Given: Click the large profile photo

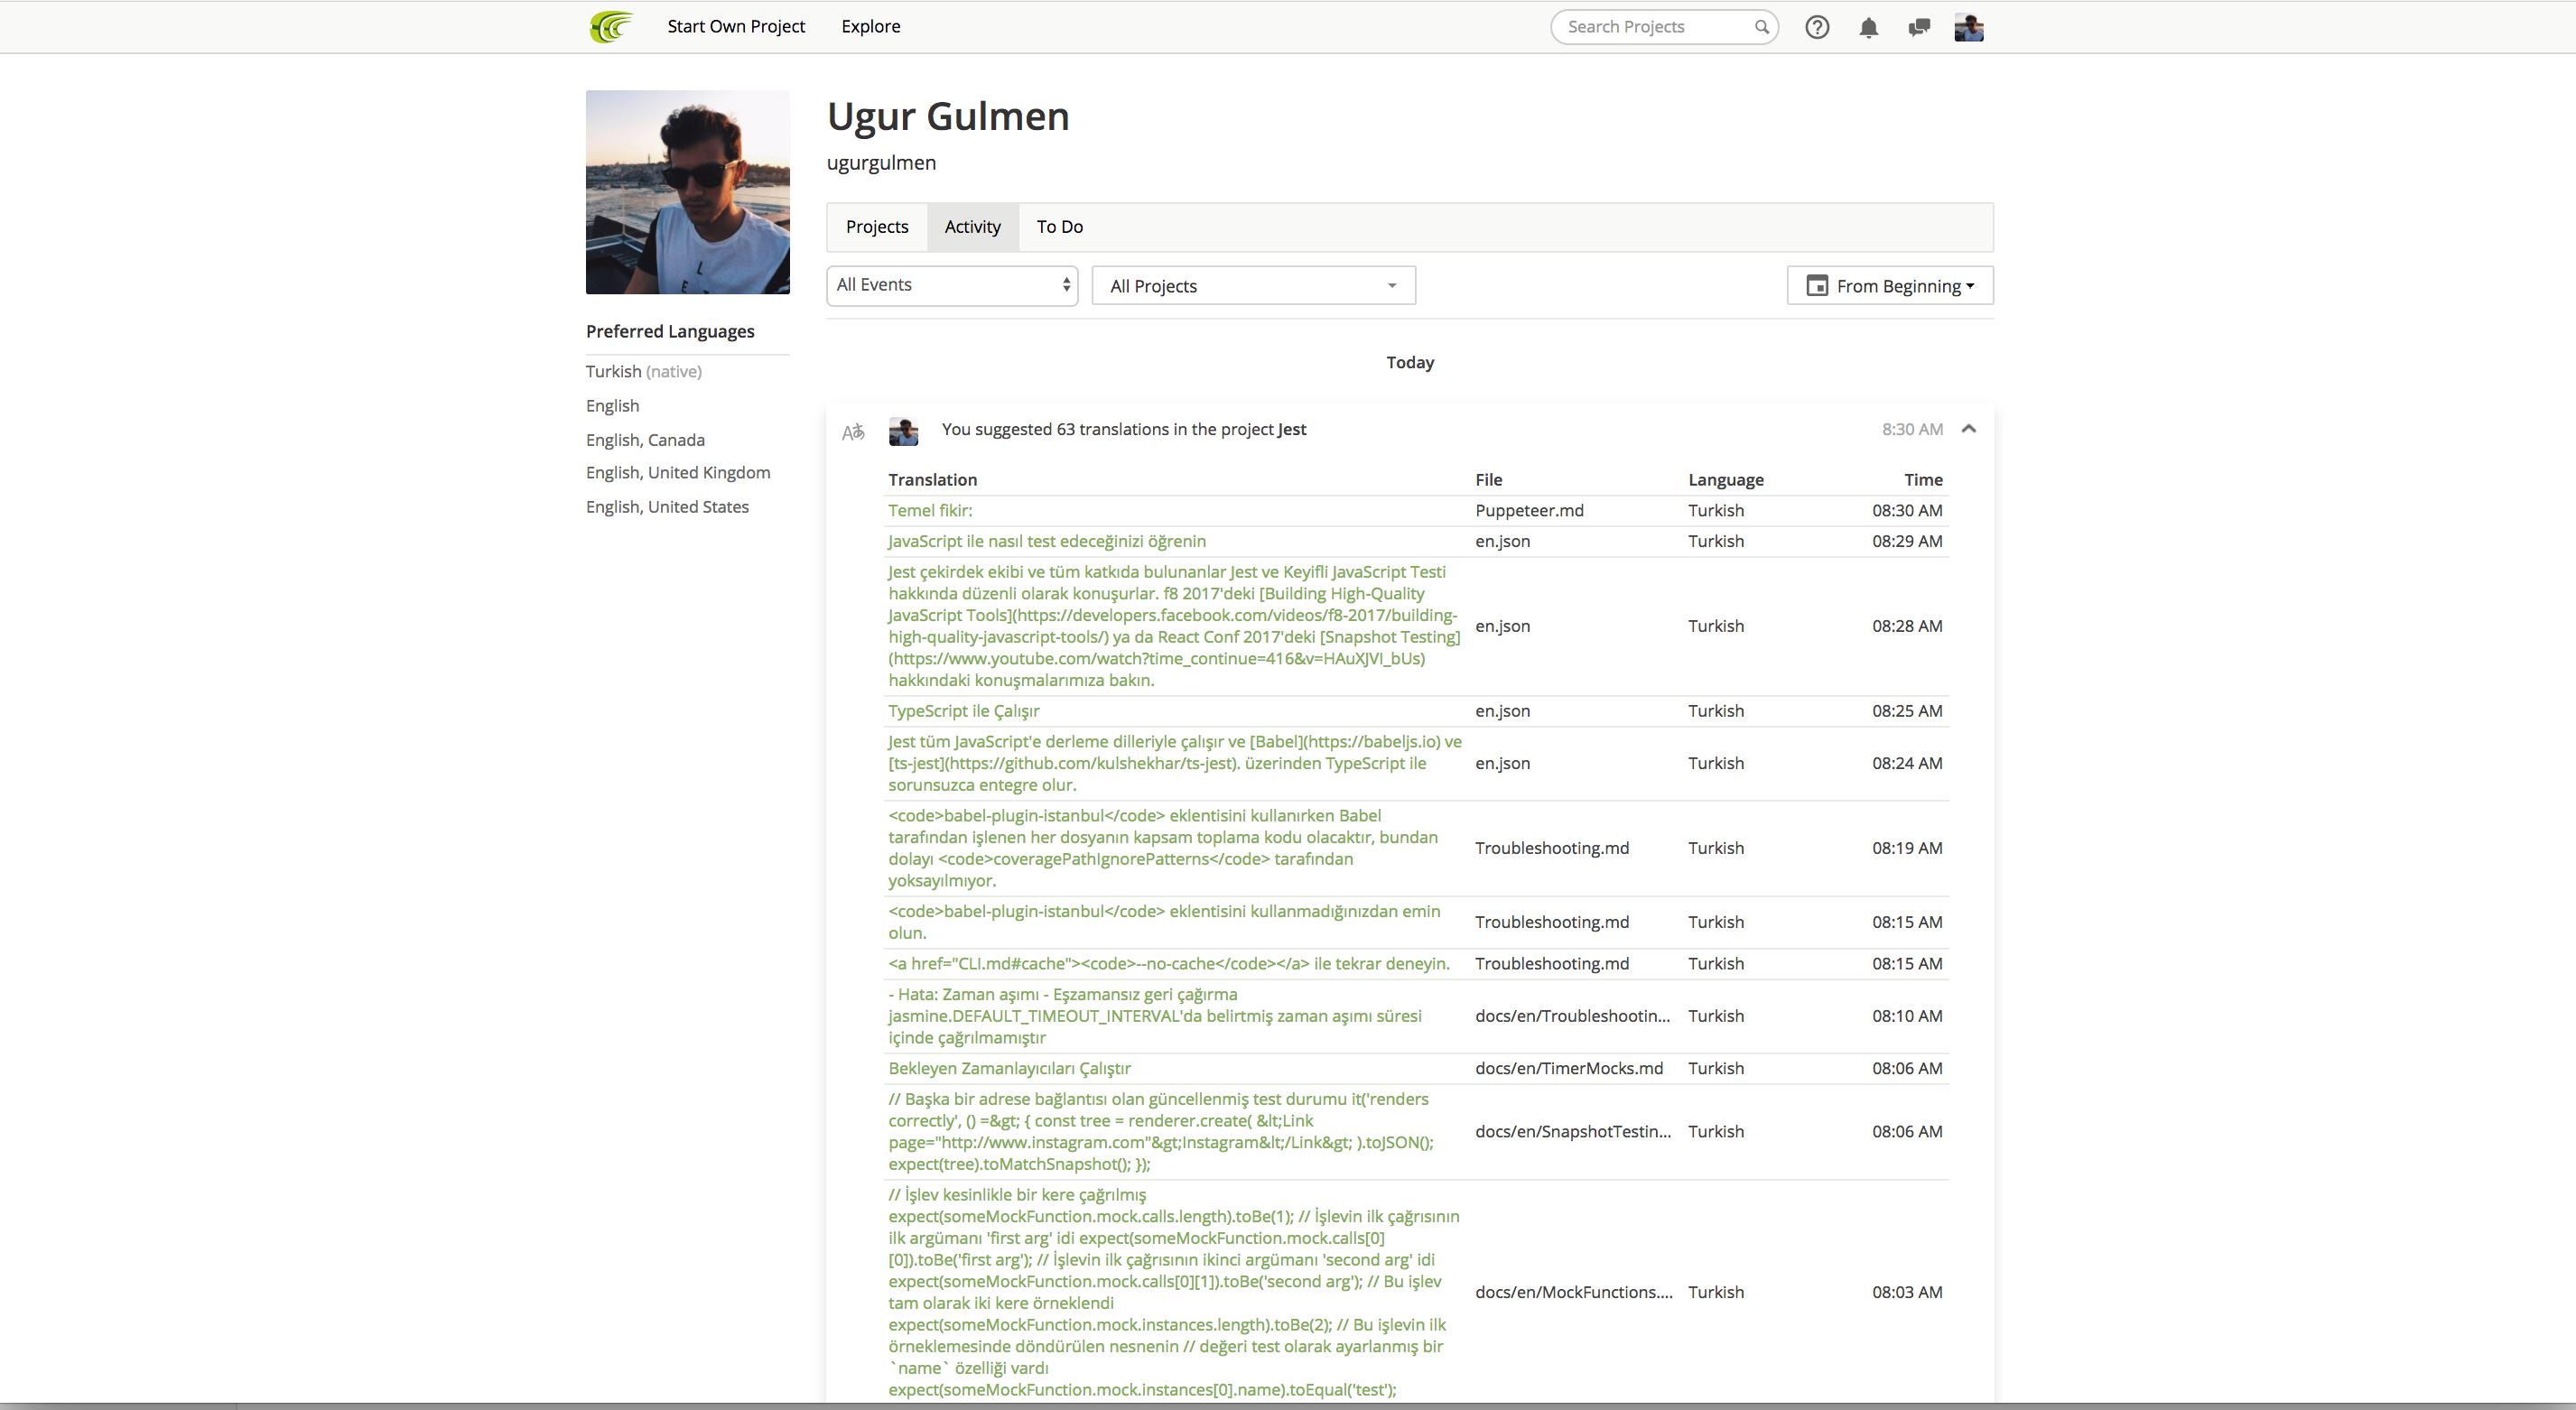Looking at the screenshot, I should [x=688, y=192].
